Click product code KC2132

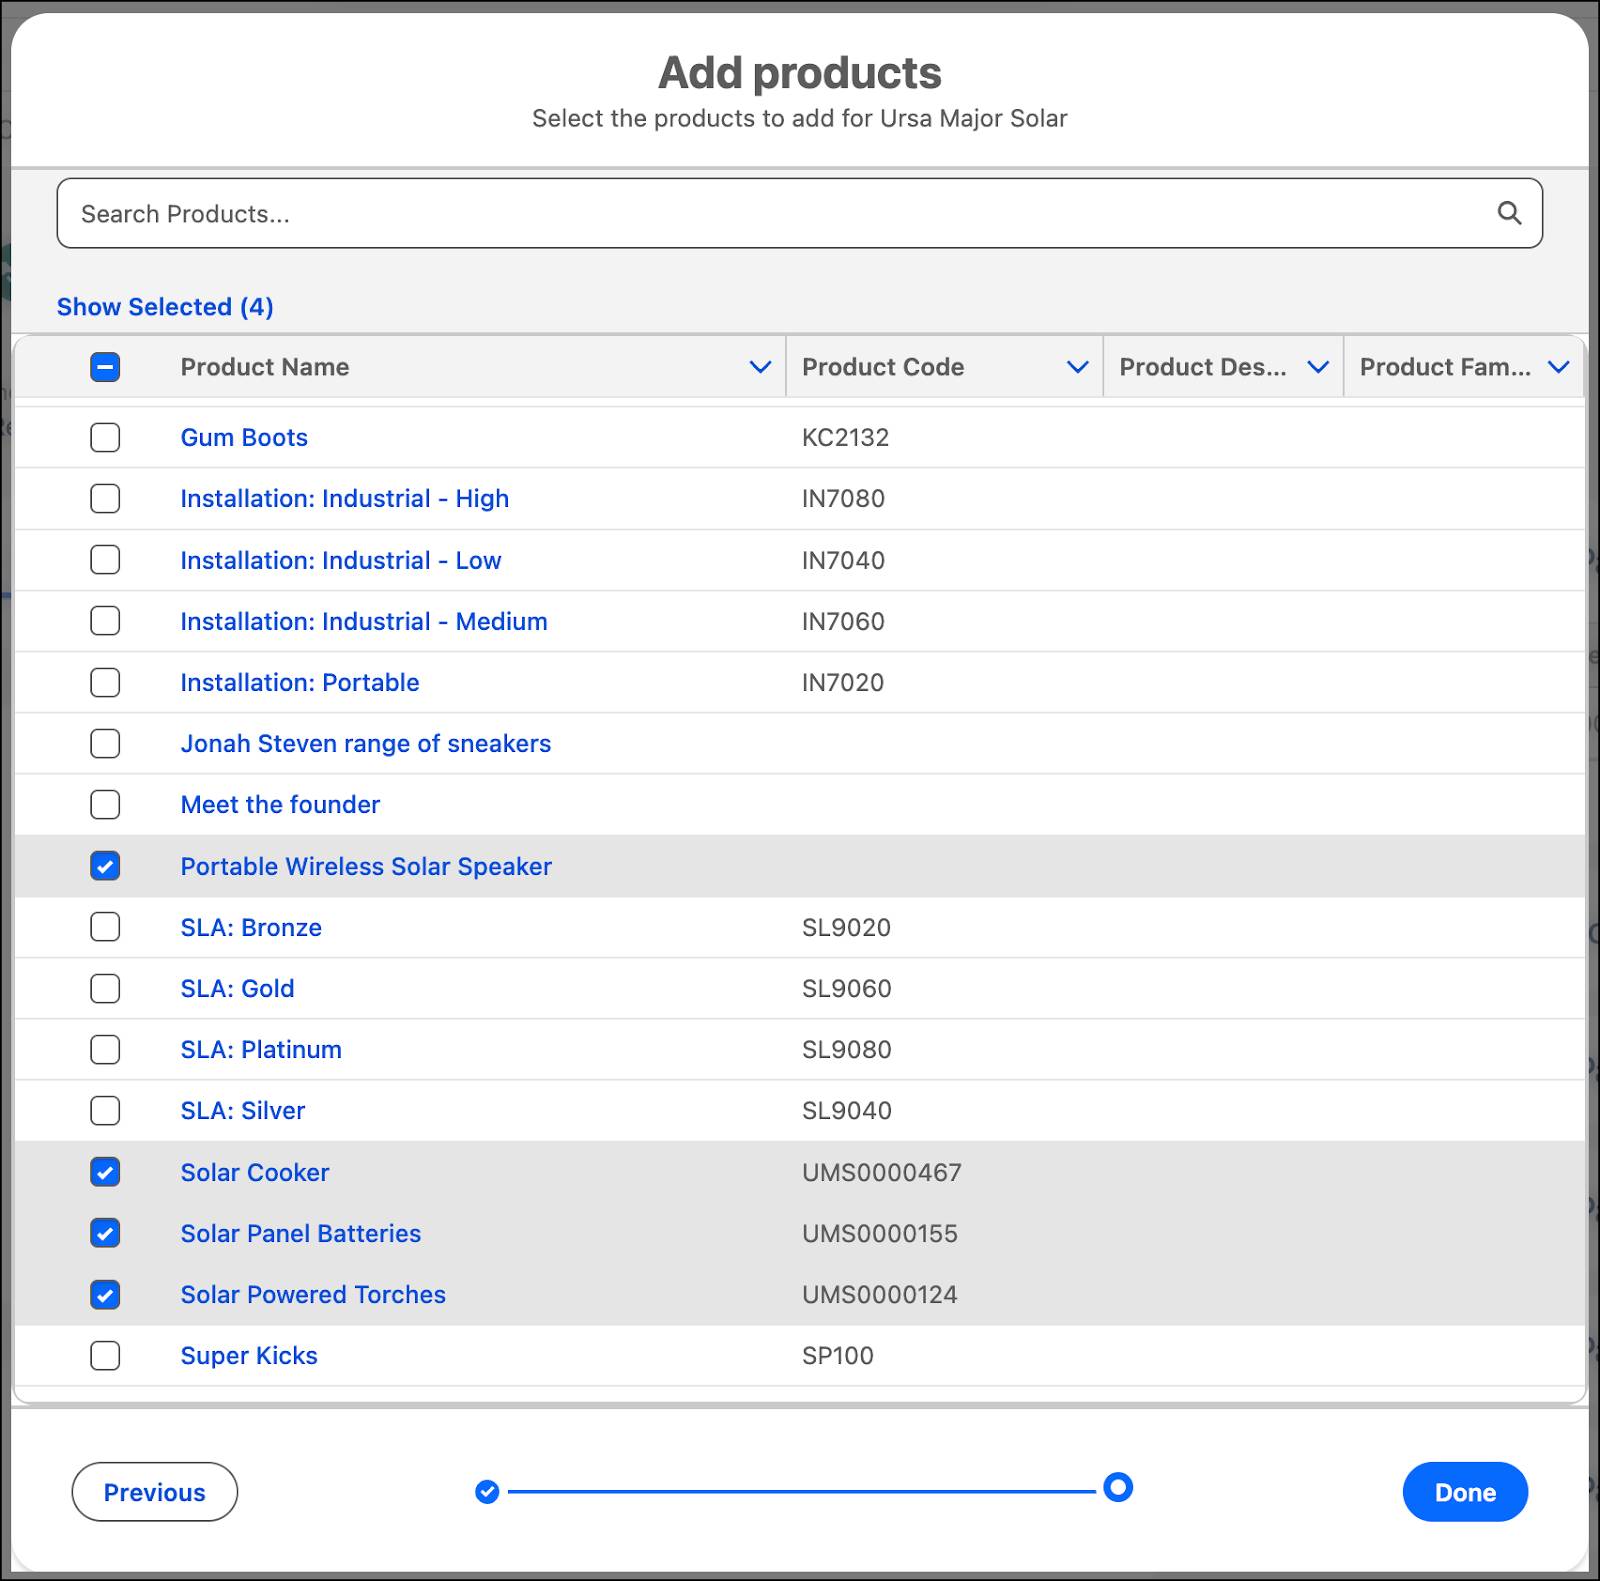[x=846, y=437]
